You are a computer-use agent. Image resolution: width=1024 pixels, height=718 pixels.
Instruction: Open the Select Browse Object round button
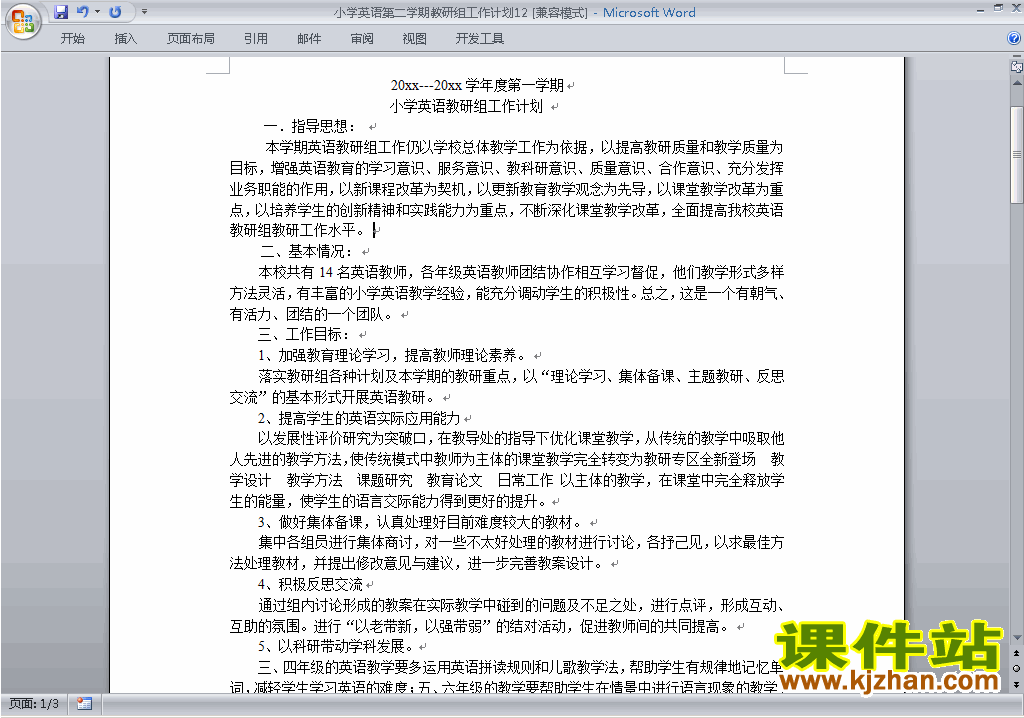[1016, 668]
